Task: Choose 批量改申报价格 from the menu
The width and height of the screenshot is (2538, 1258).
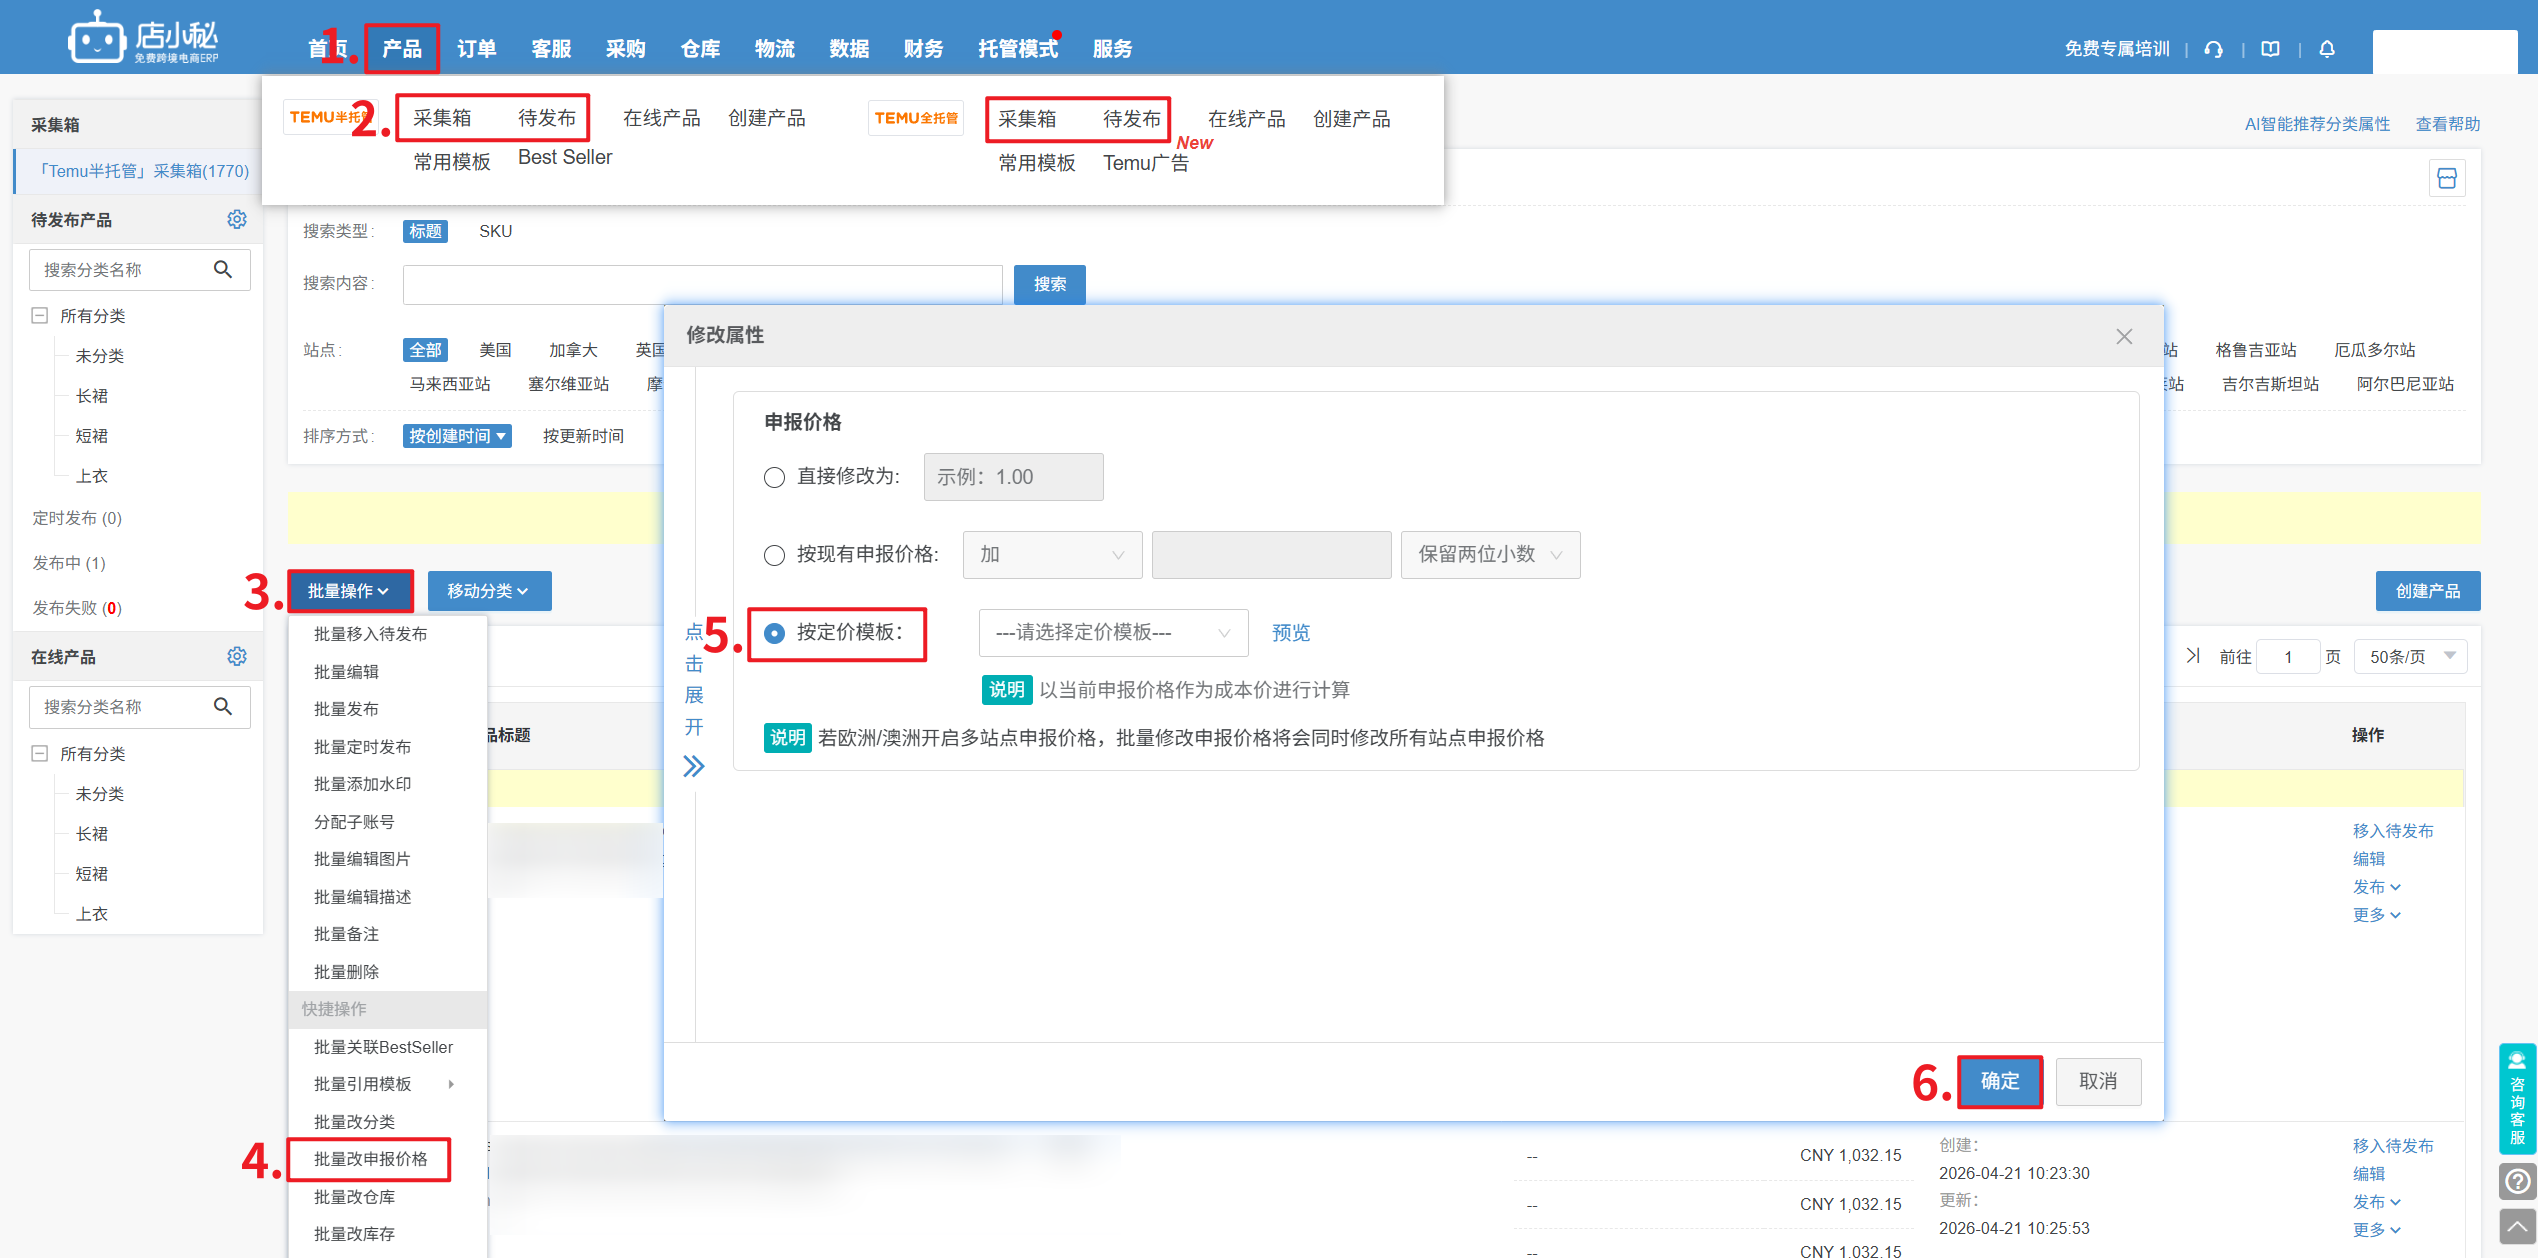Action: (370, 1159)
